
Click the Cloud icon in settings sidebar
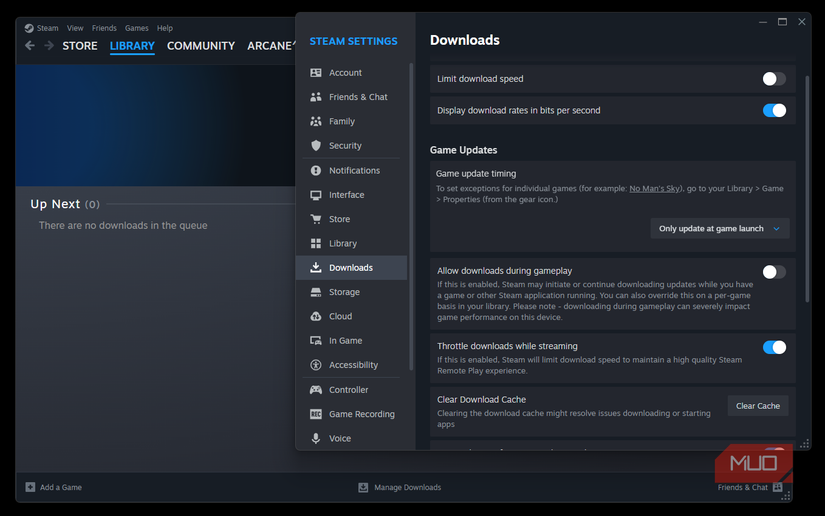click(316, 316)
